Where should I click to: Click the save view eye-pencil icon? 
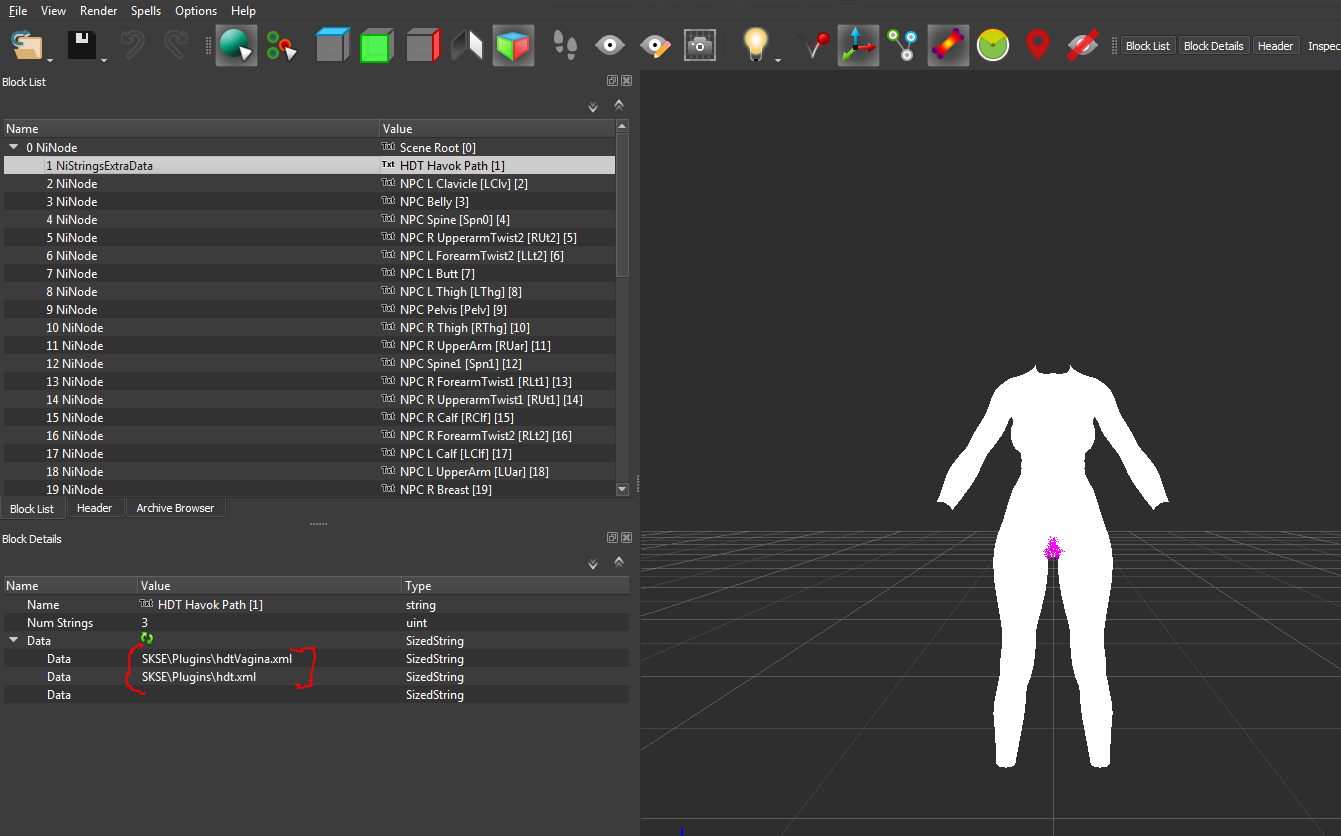tap(655, 46)
